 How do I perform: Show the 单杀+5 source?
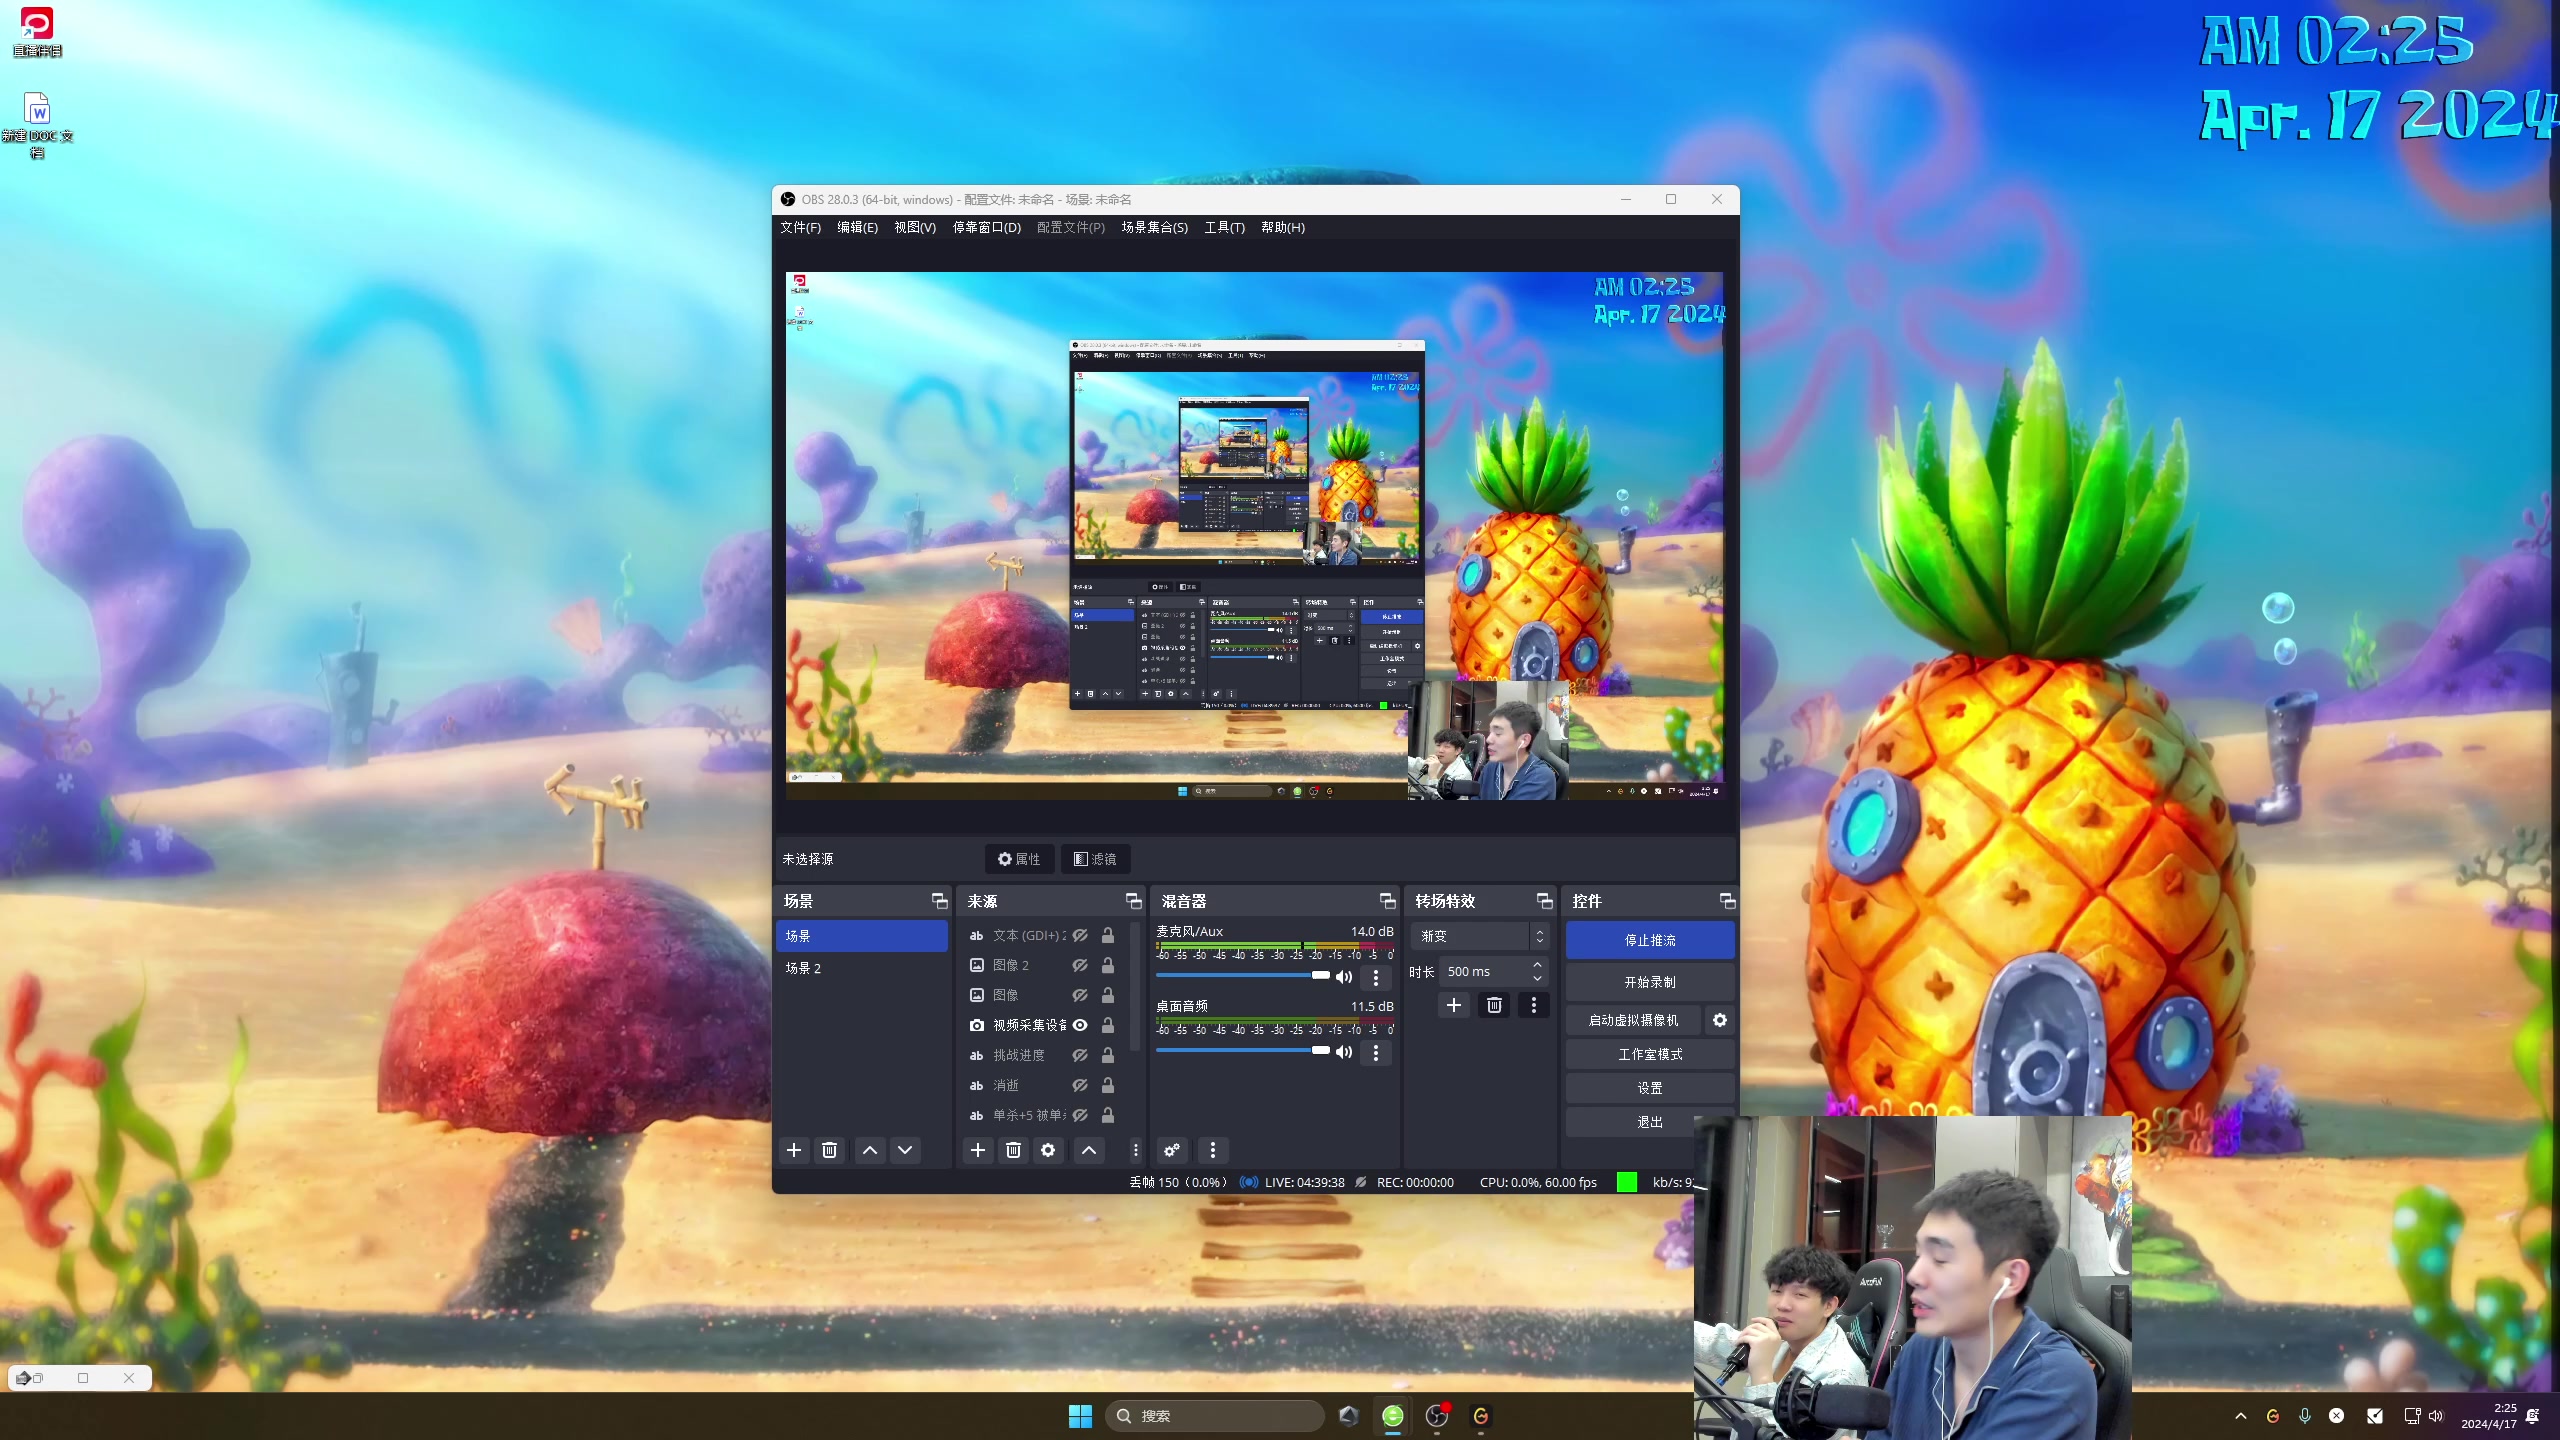(x=1080, y=1115)
